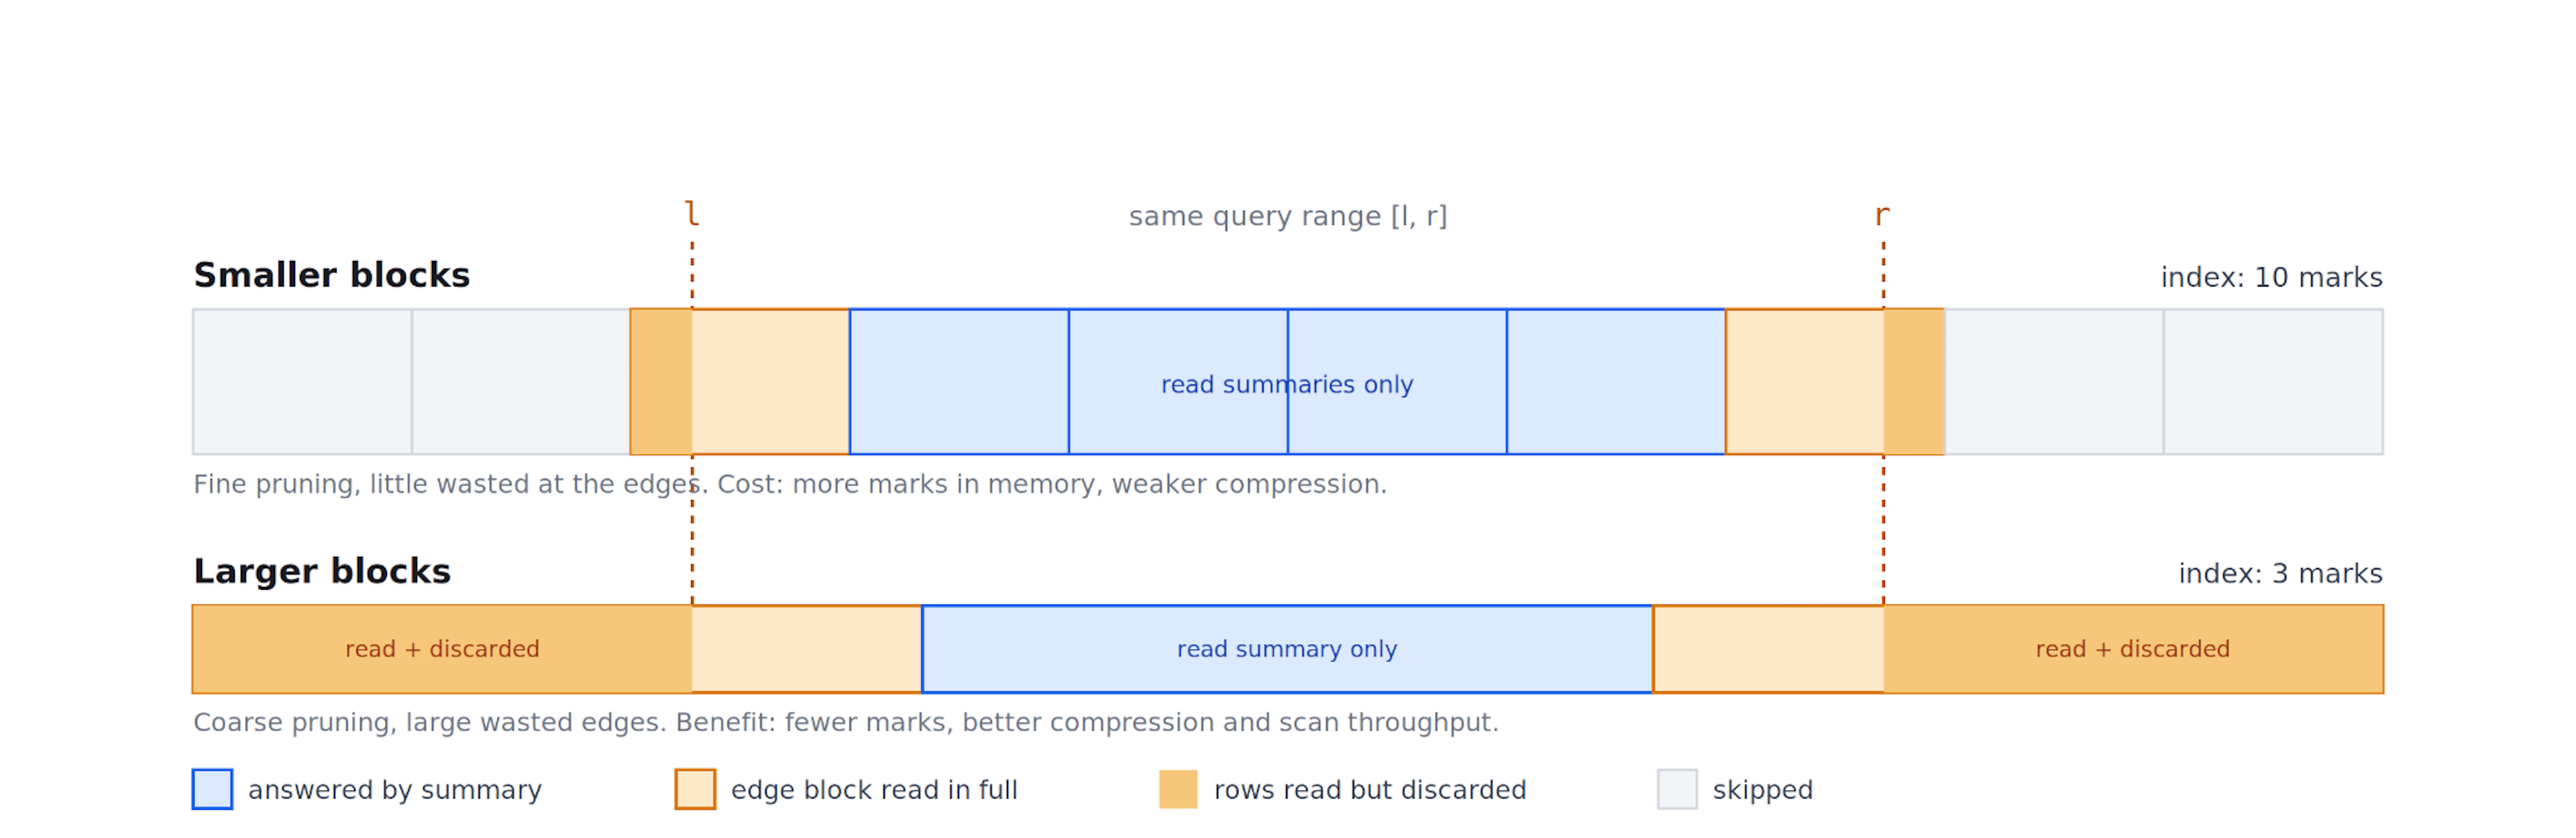Click the blue 'answered by summary' legend swatch
Image resolution: width=2576 pixels, height=838 pixels.
click(x=212, y=789)
